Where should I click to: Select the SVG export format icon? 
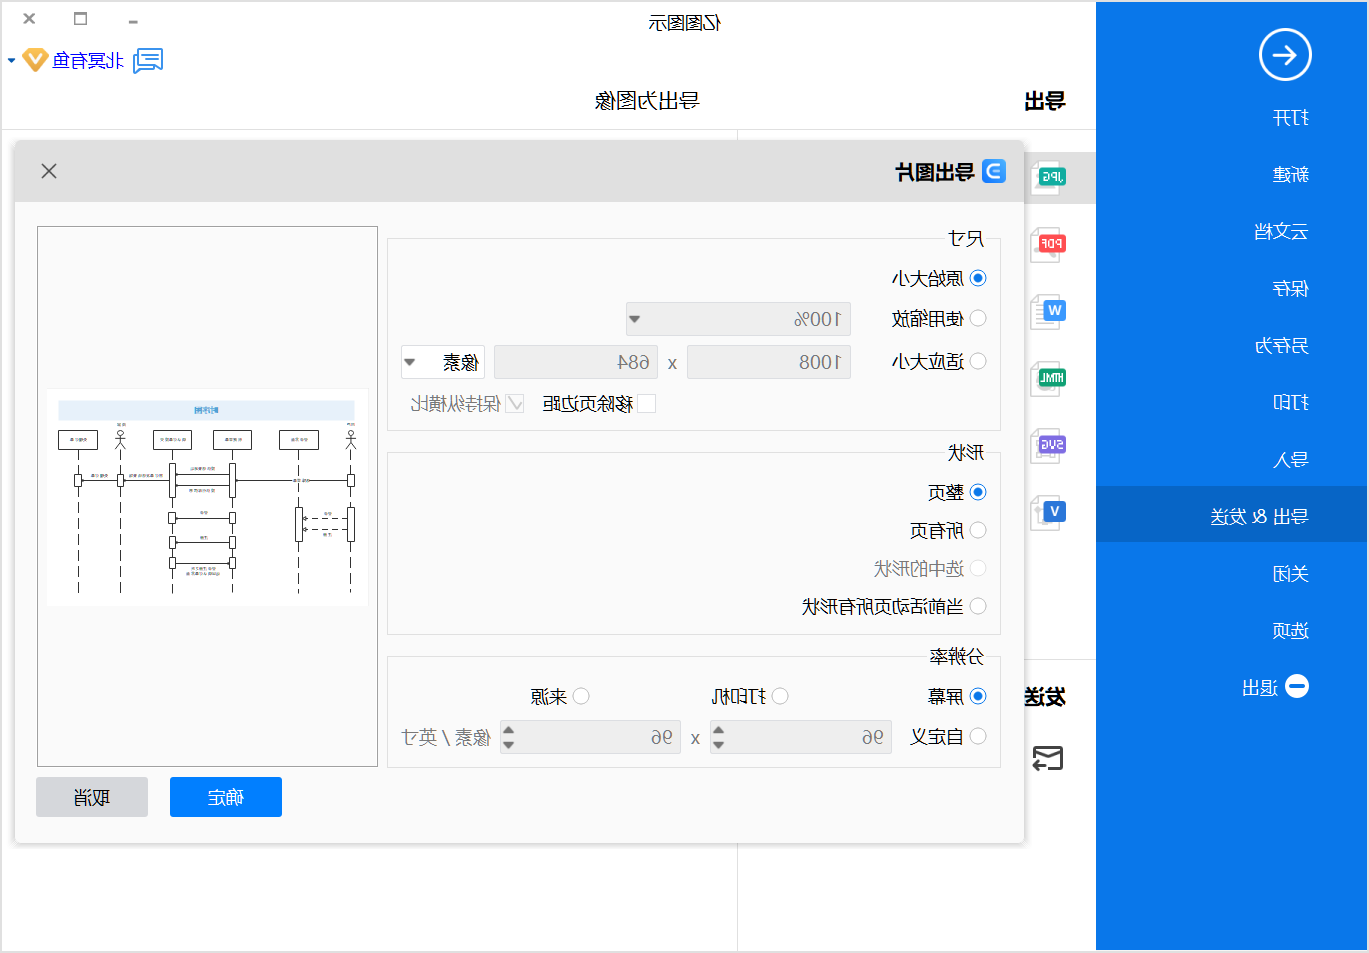coord(1049,445)
